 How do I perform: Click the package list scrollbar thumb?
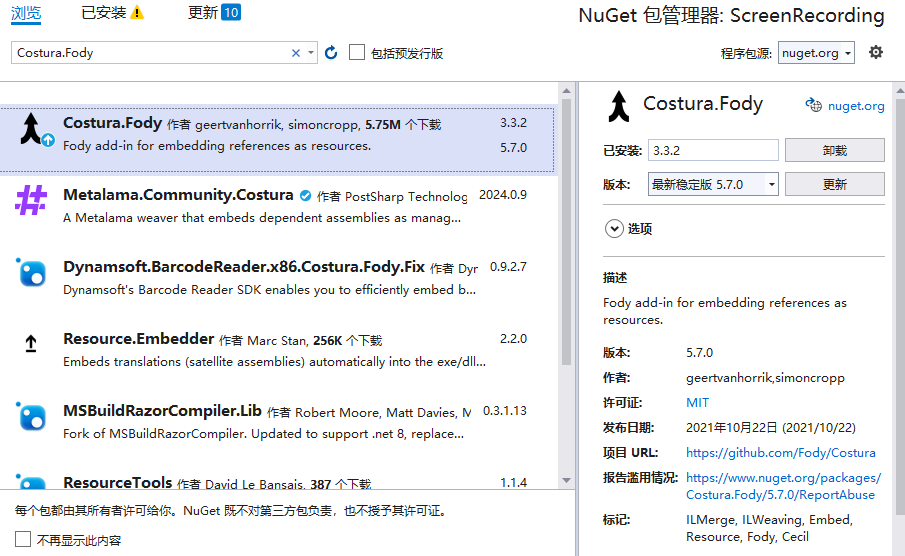566,231
